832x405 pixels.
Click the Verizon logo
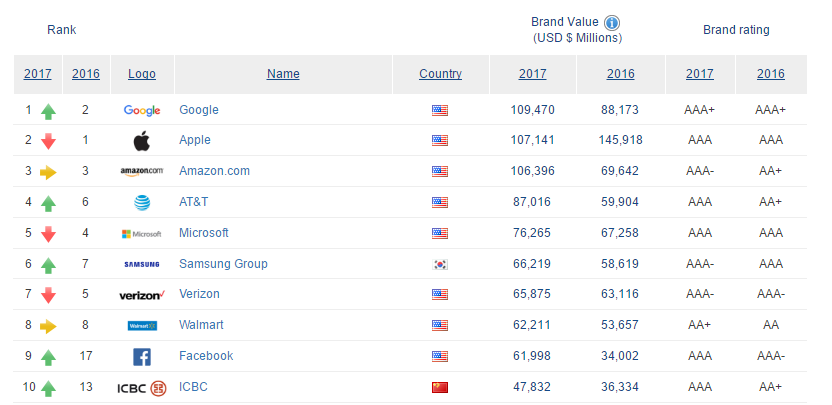[x=142, y=295]
